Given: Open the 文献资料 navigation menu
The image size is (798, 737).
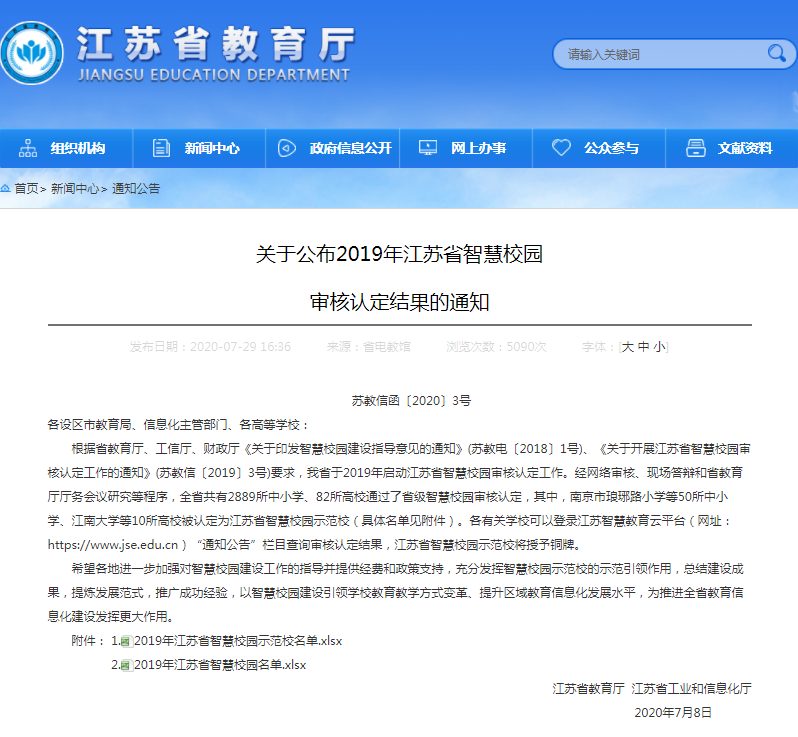Looking at the screenshot, I should (744, 148).
